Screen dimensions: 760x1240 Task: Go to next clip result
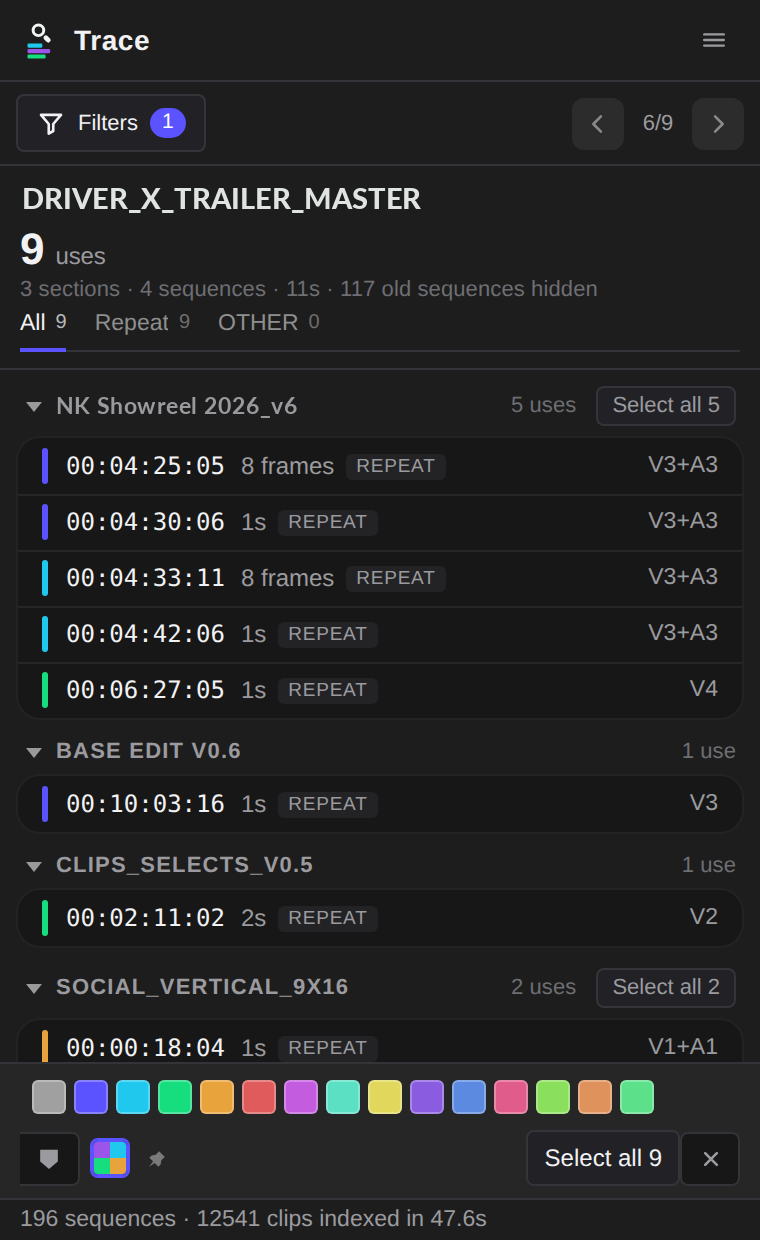click(718, 124)
